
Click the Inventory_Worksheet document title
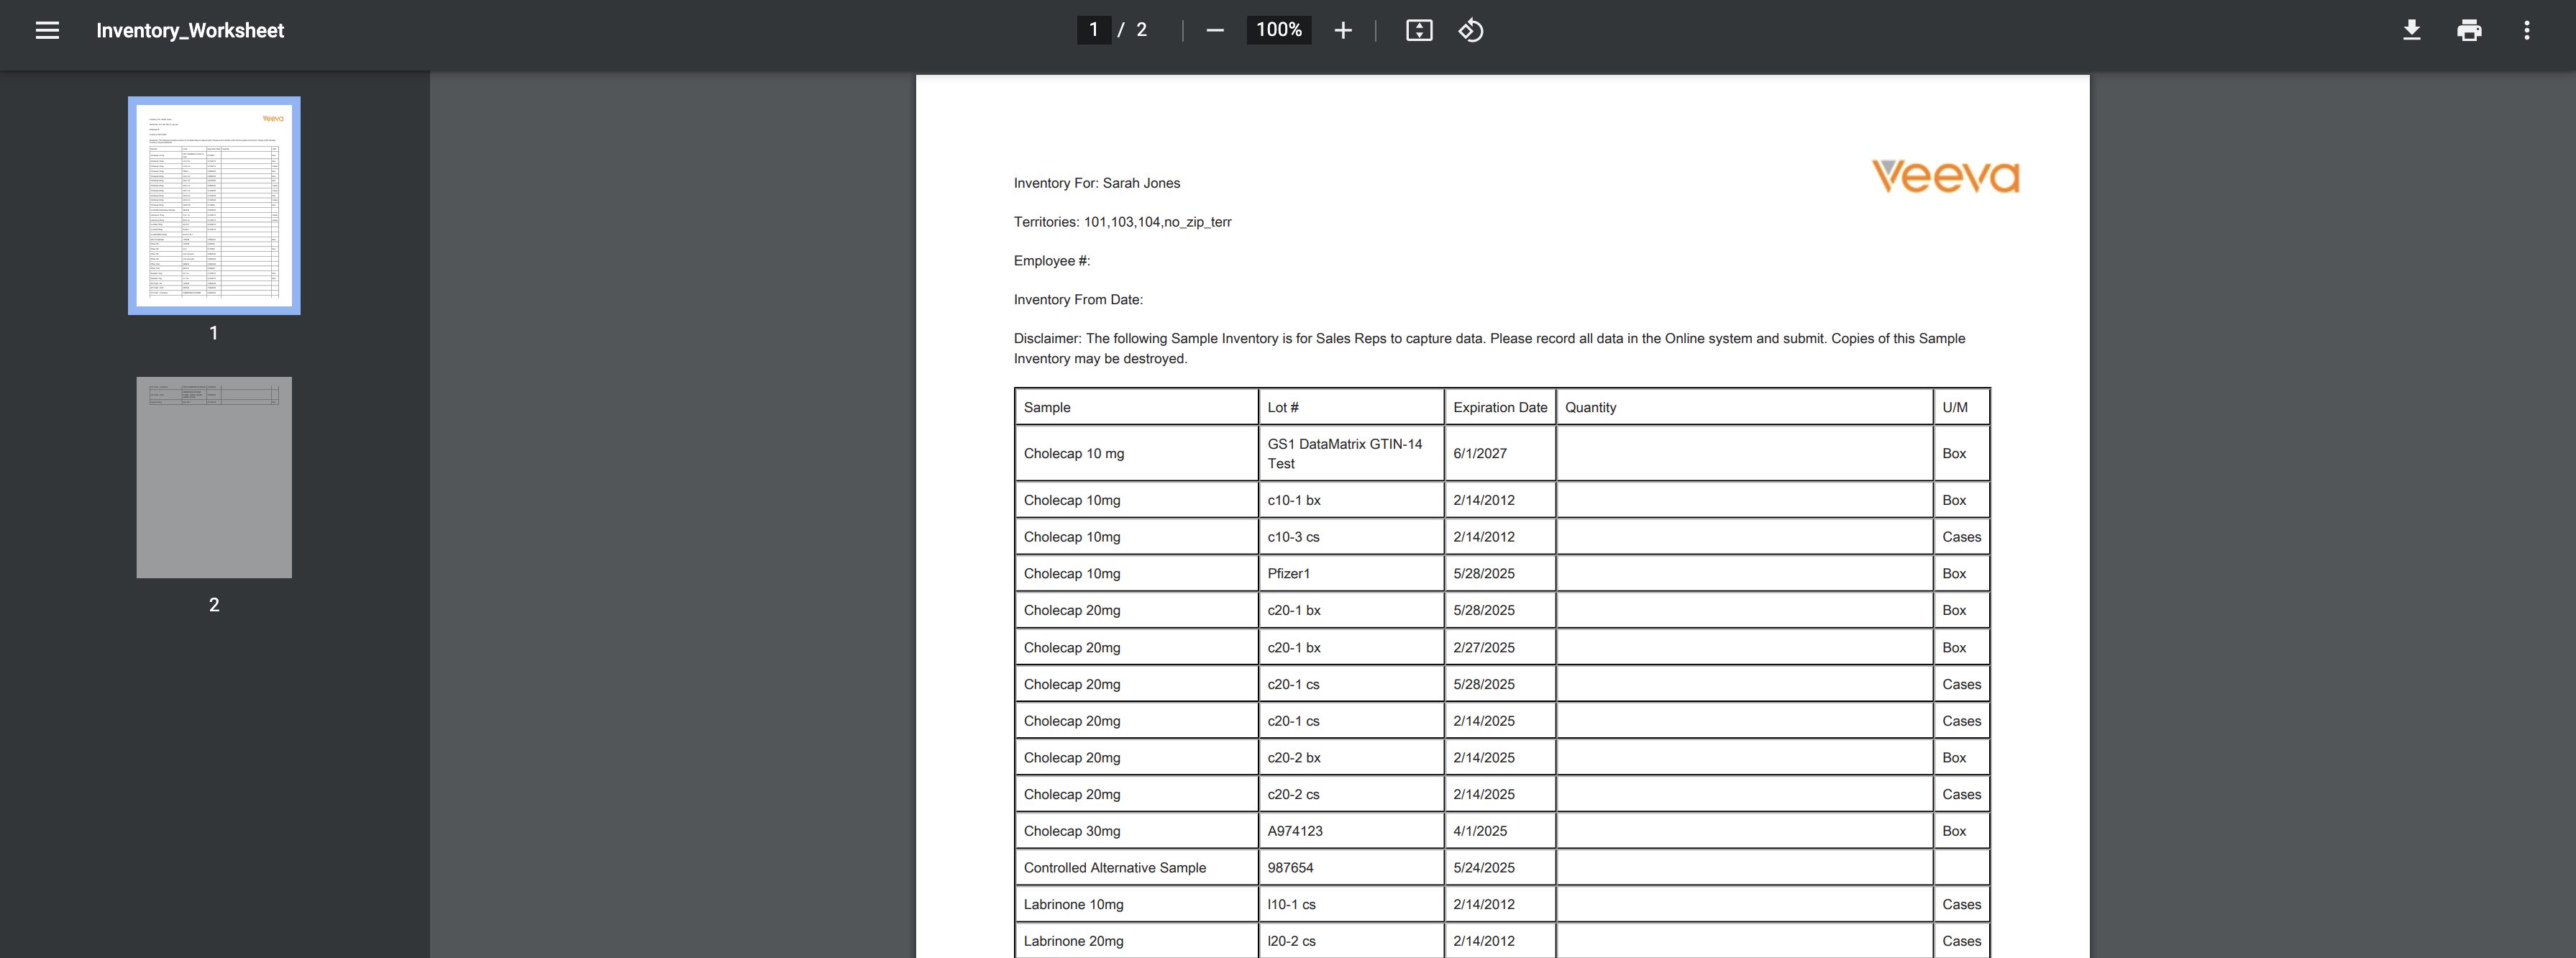[190, 30]
